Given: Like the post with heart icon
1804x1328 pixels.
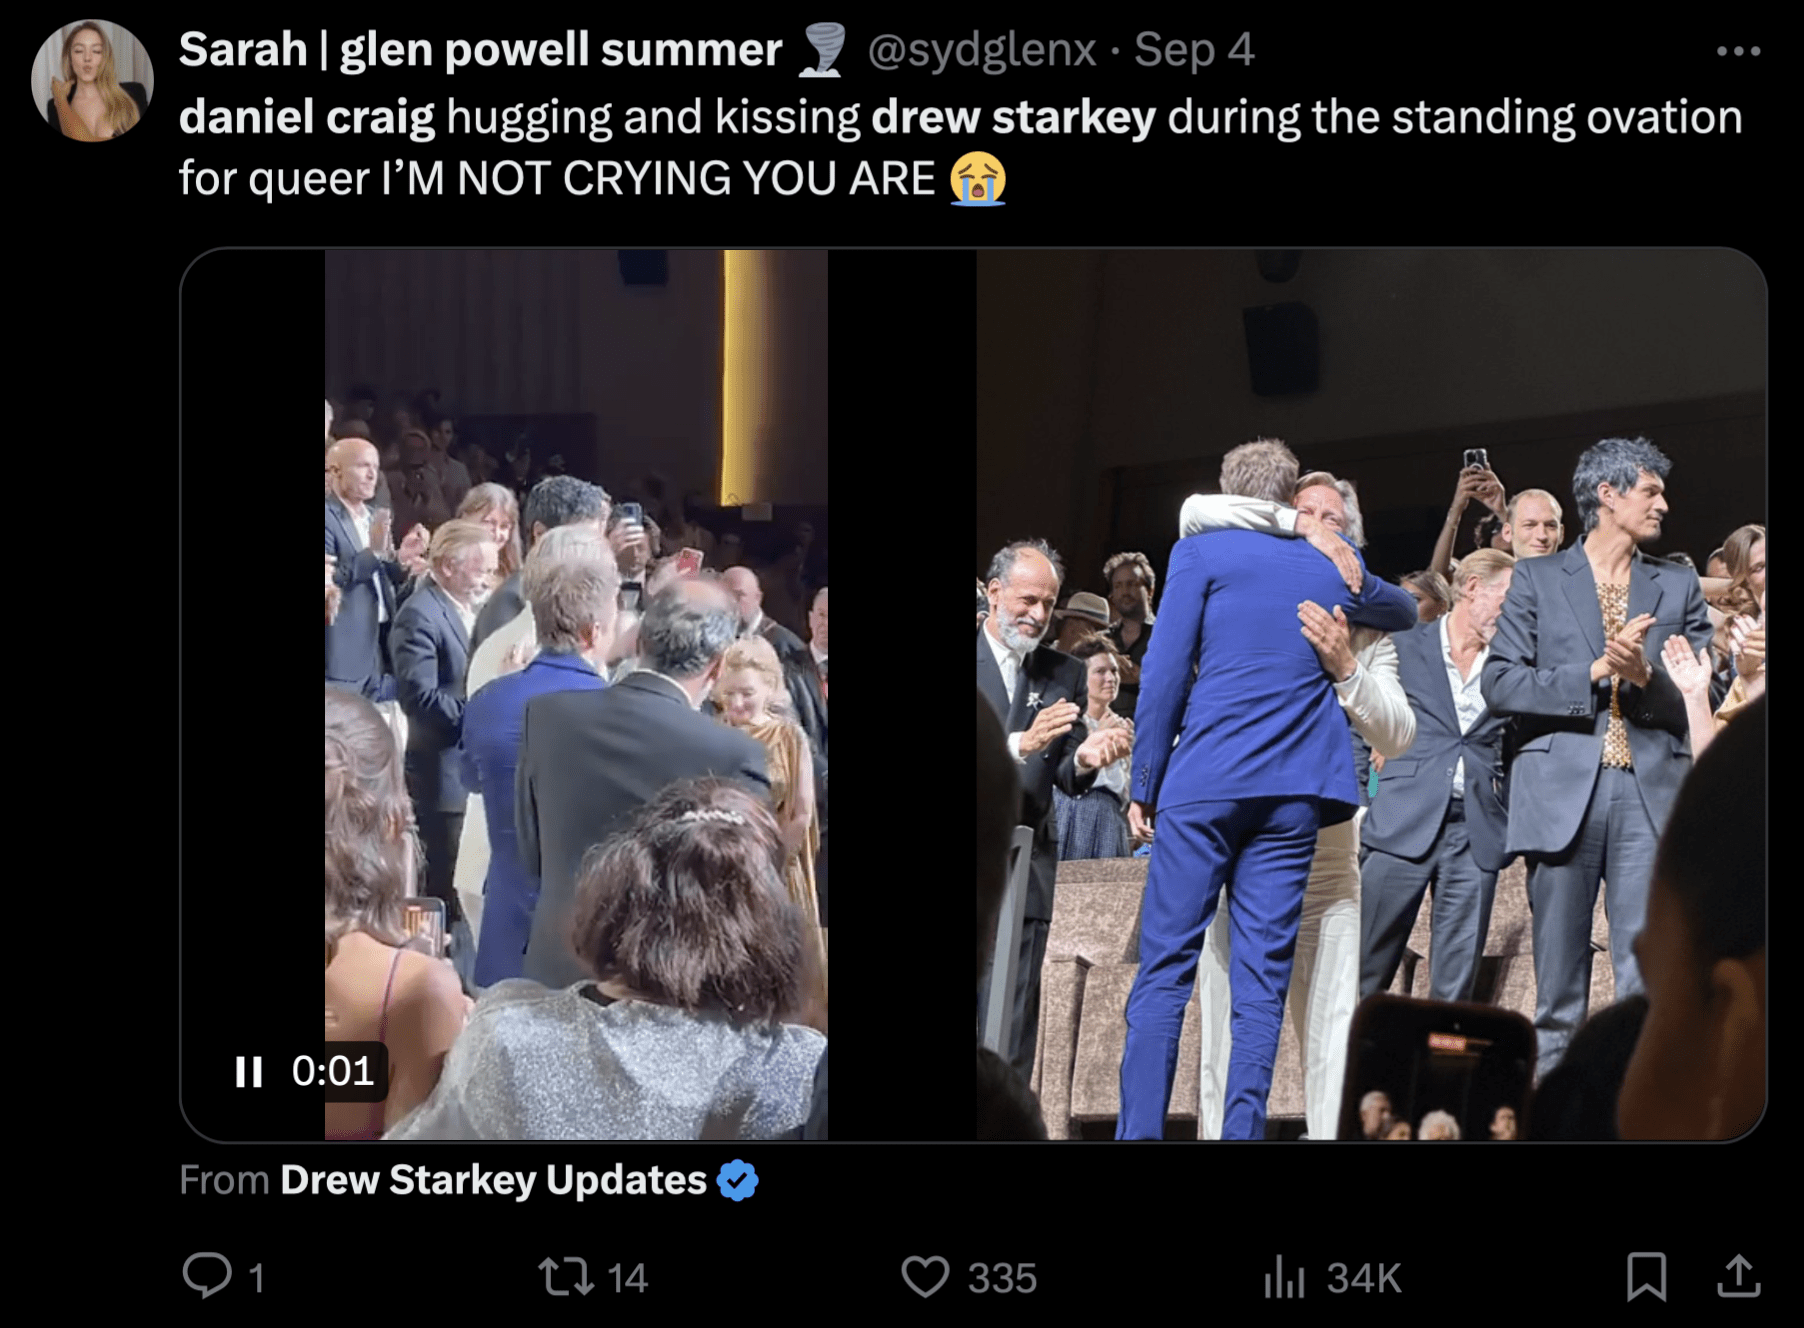Looking at the screenshot, I should click(925, 1277).
